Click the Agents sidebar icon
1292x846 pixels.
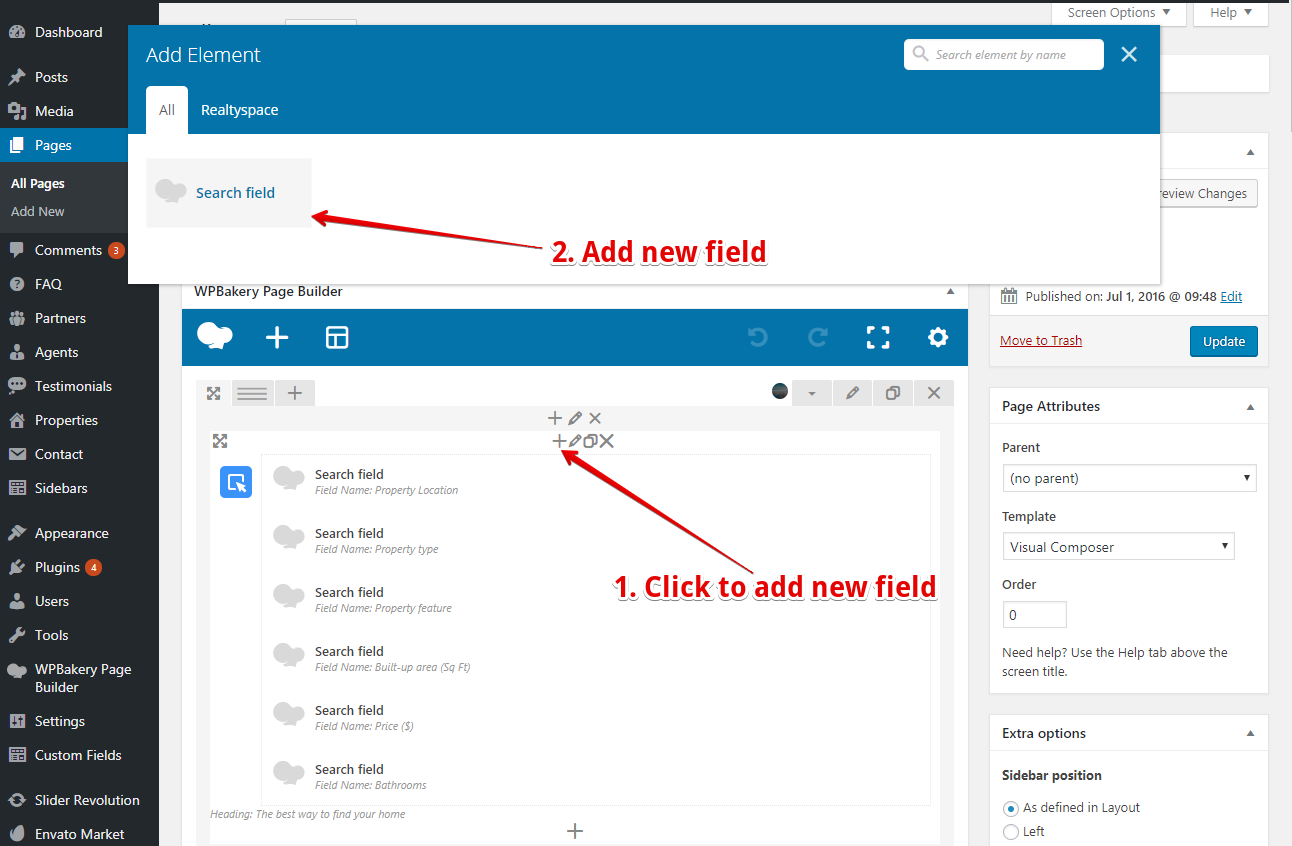pyautogui.click(x=17, y=352)
